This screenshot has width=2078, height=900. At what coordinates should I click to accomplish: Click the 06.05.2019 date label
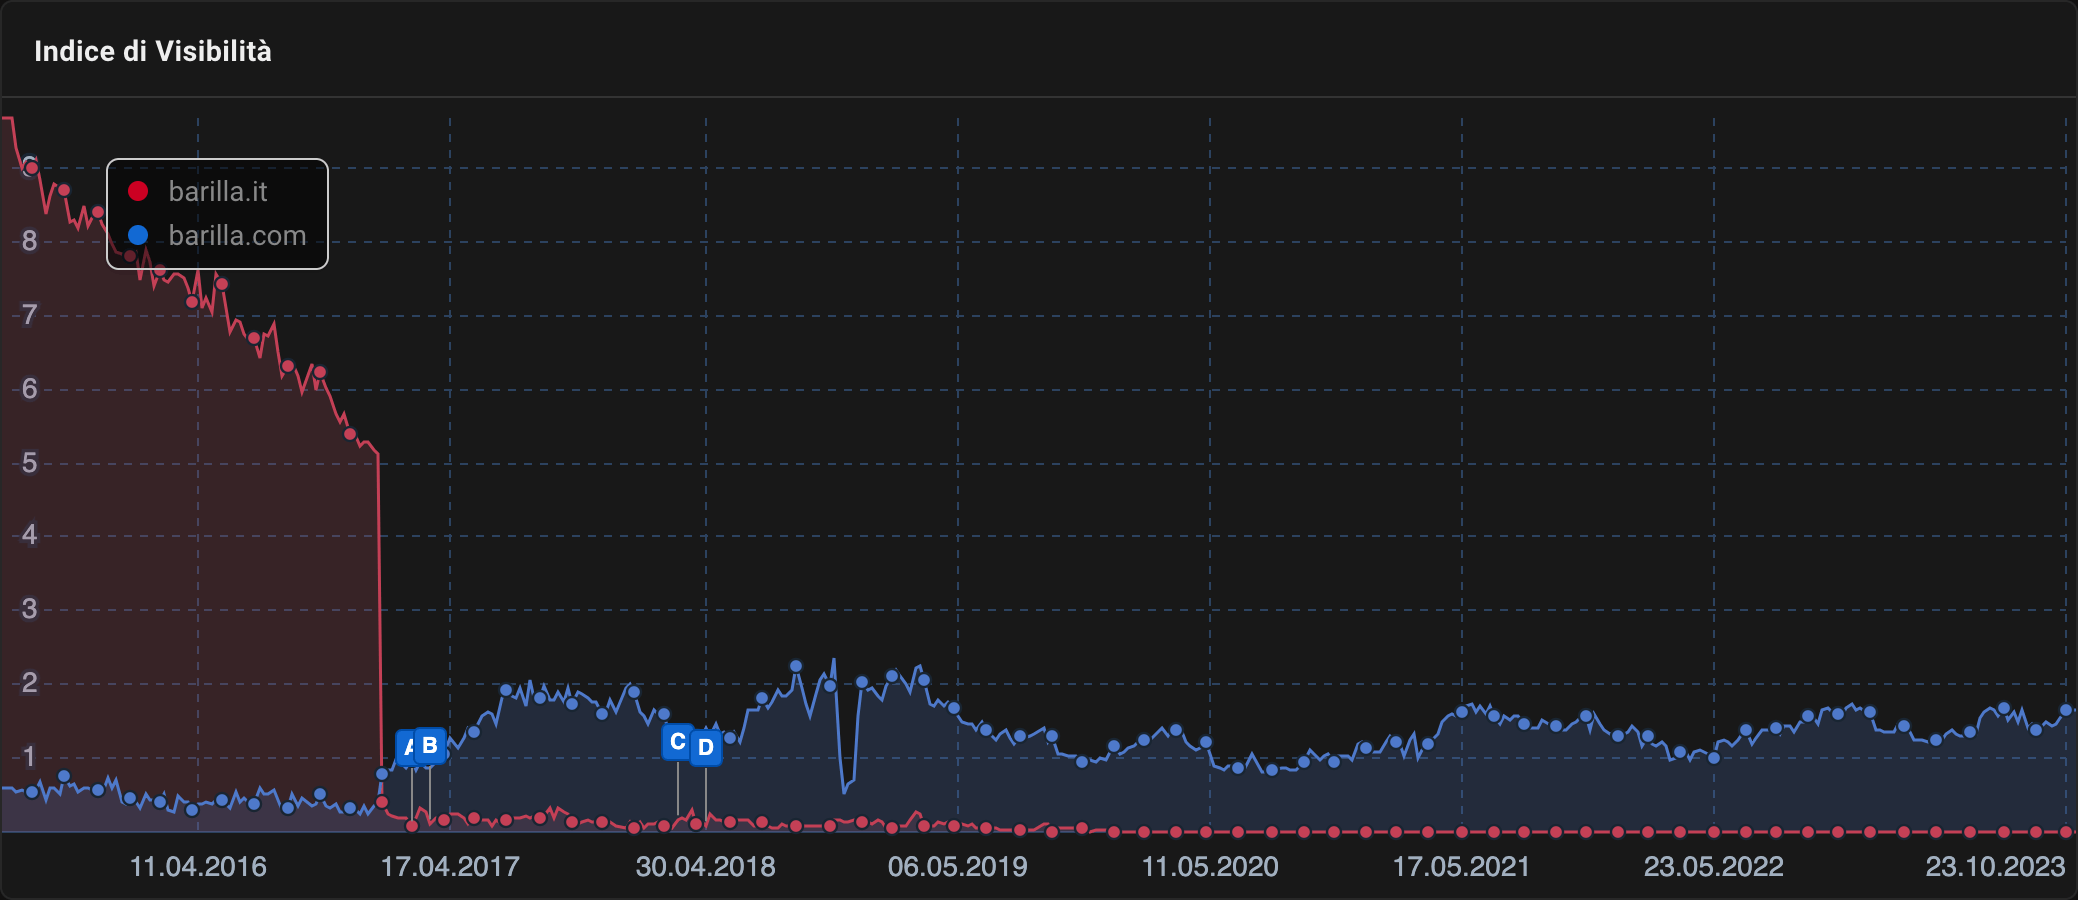[x=958, y=866]
